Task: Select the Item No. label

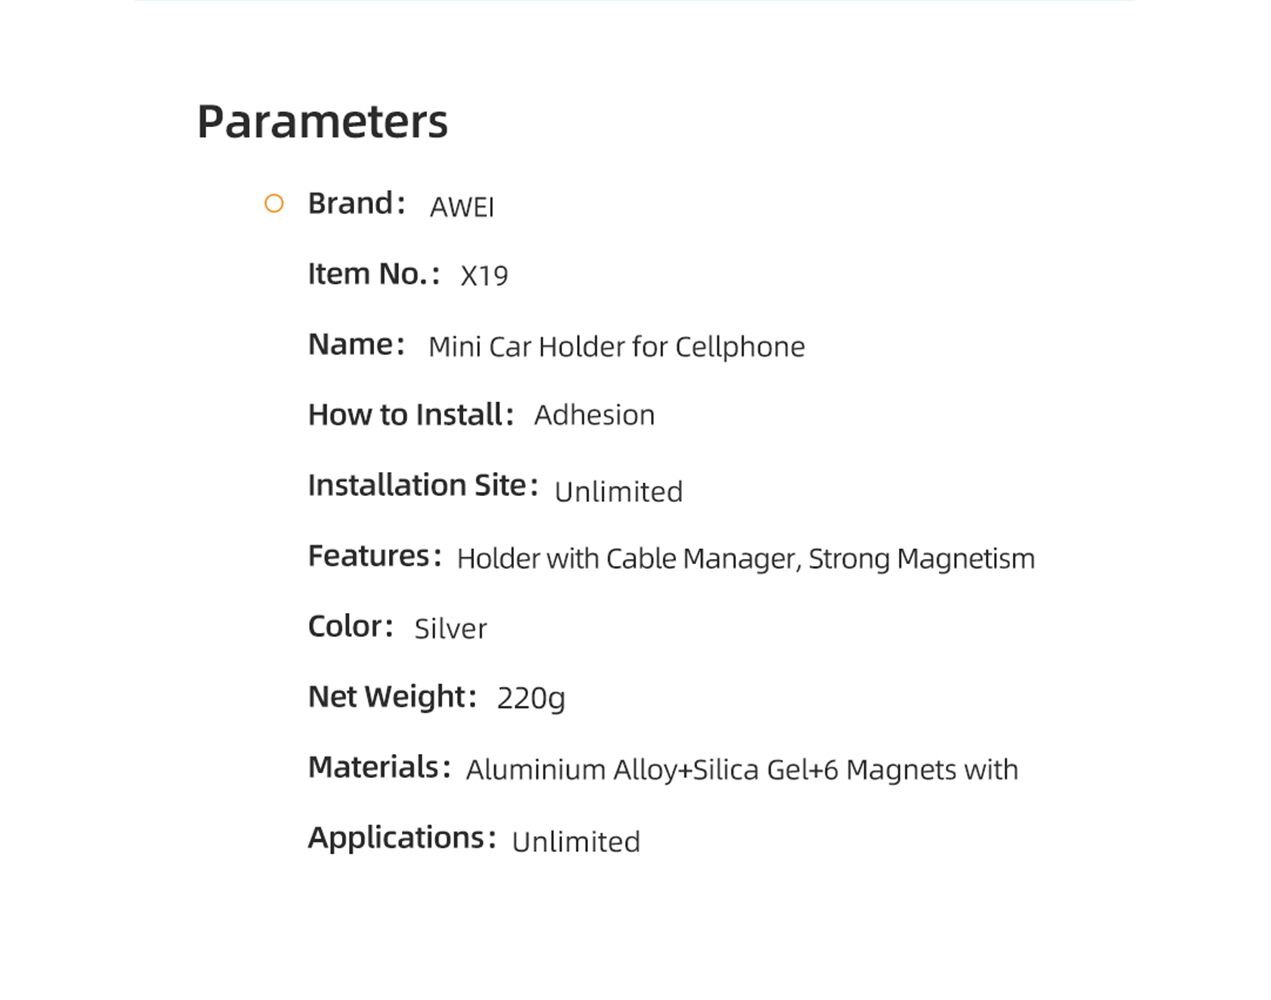Action: point(374,274)
